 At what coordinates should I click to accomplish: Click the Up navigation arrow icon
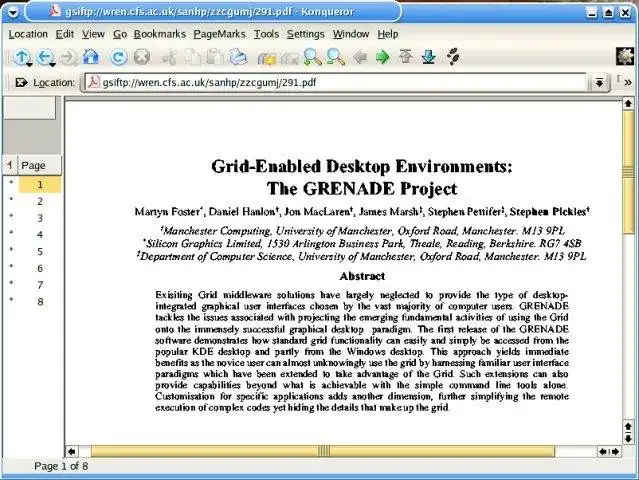tap(21, 57)
